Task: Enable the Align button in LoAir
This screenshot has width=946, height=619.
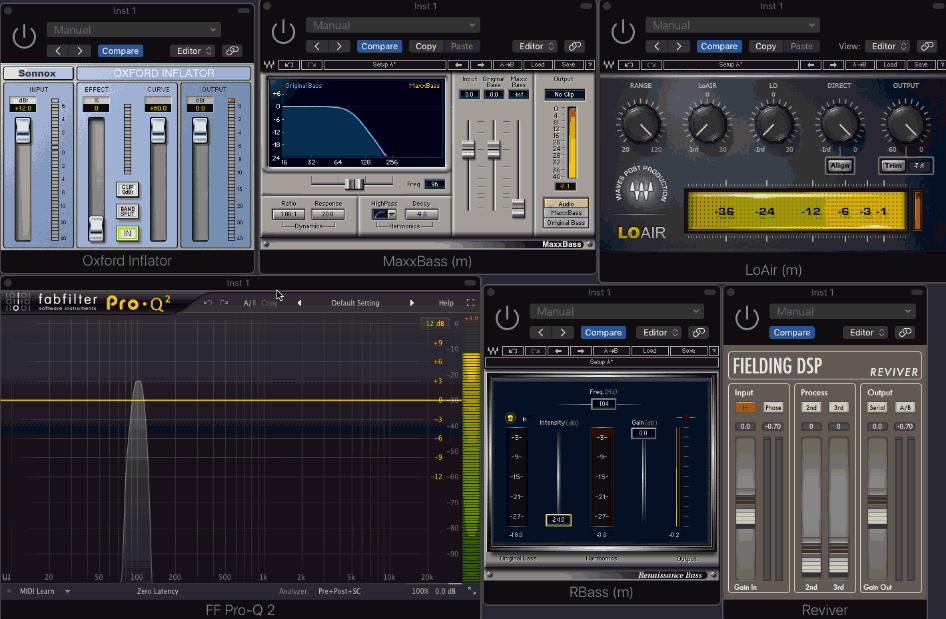Action: 839,165
